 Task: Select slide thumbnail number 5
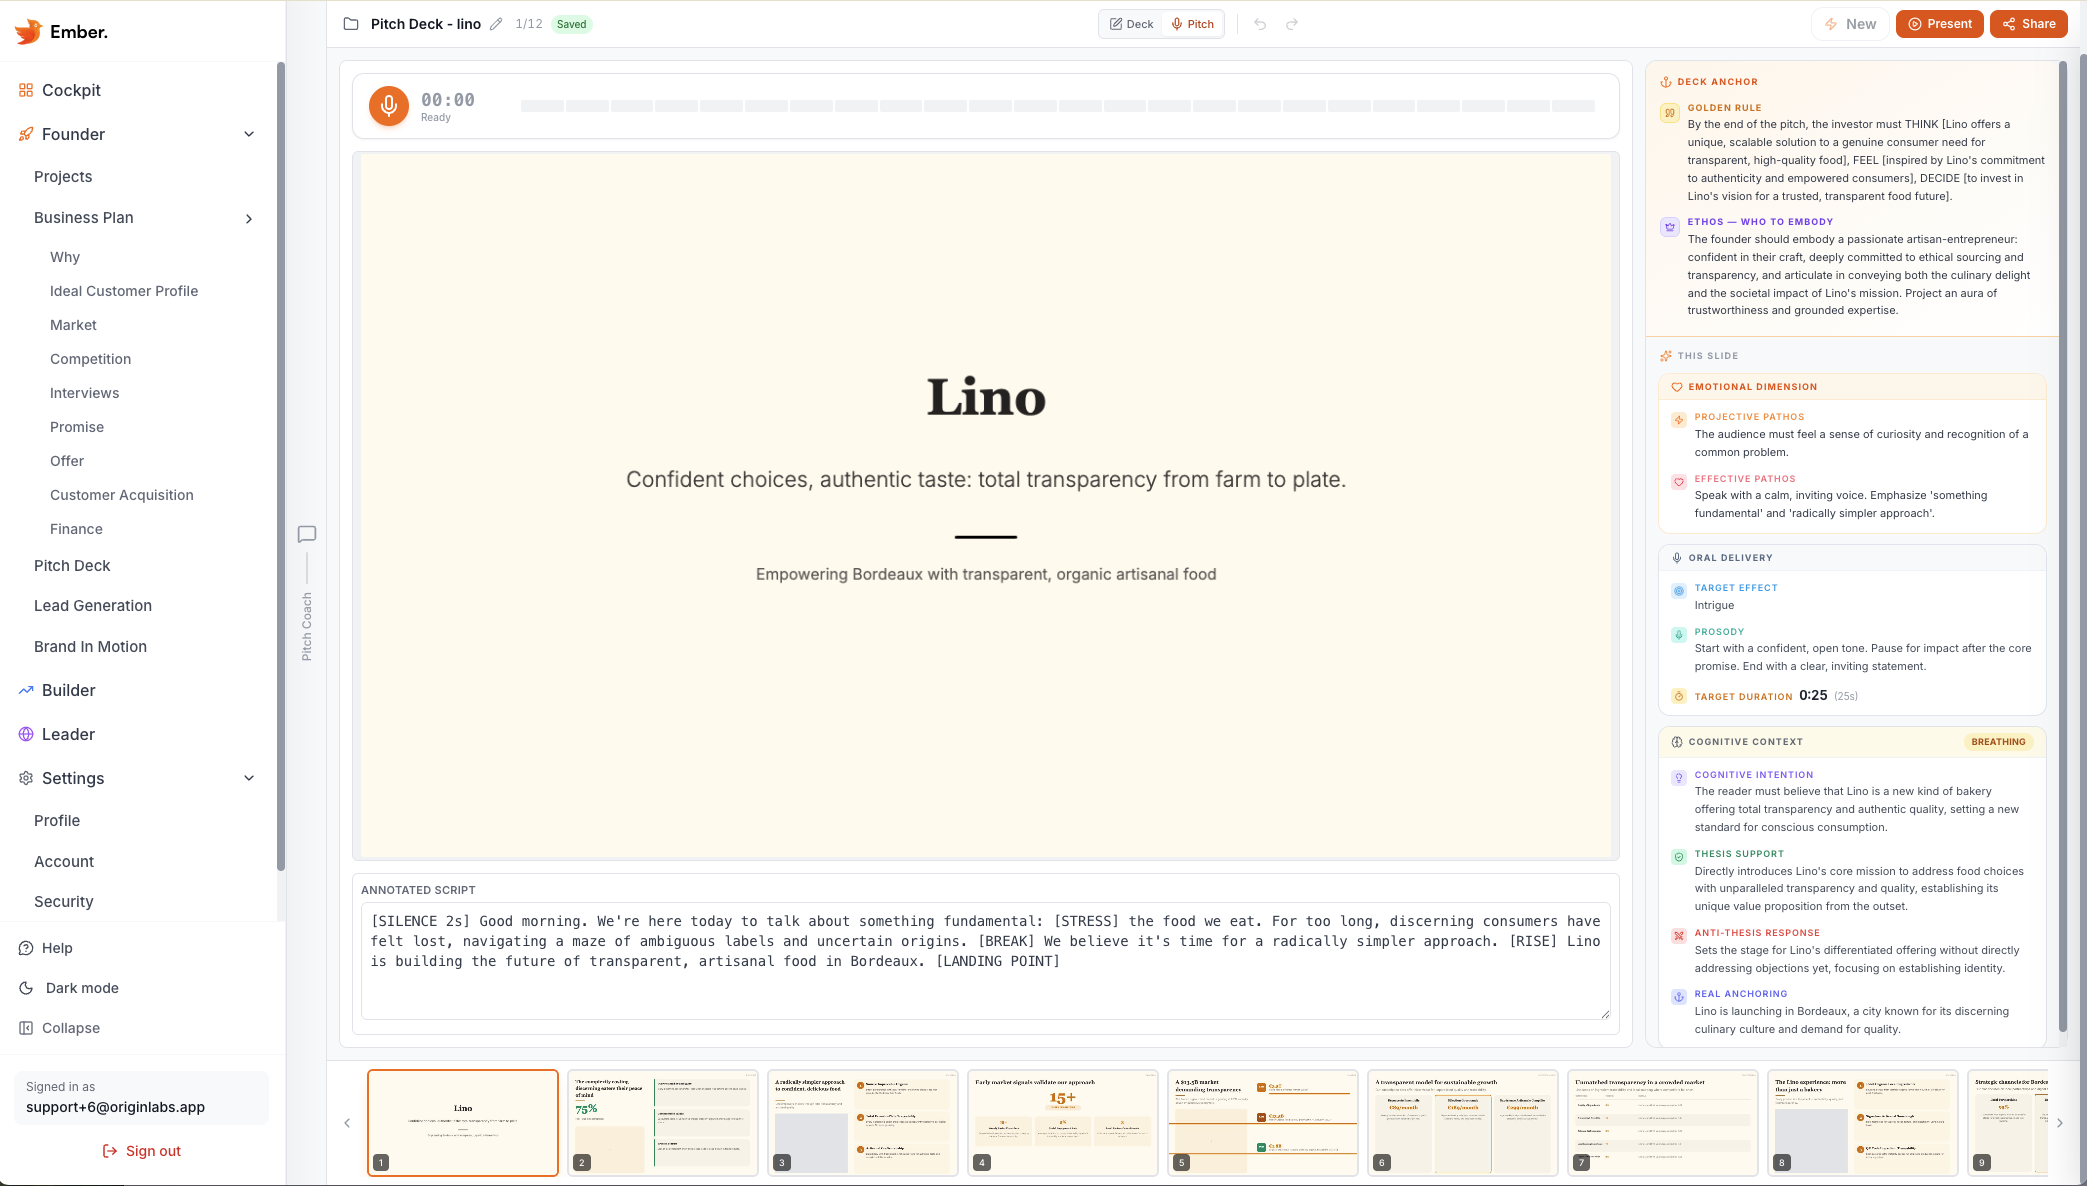click(1262, 1122)
